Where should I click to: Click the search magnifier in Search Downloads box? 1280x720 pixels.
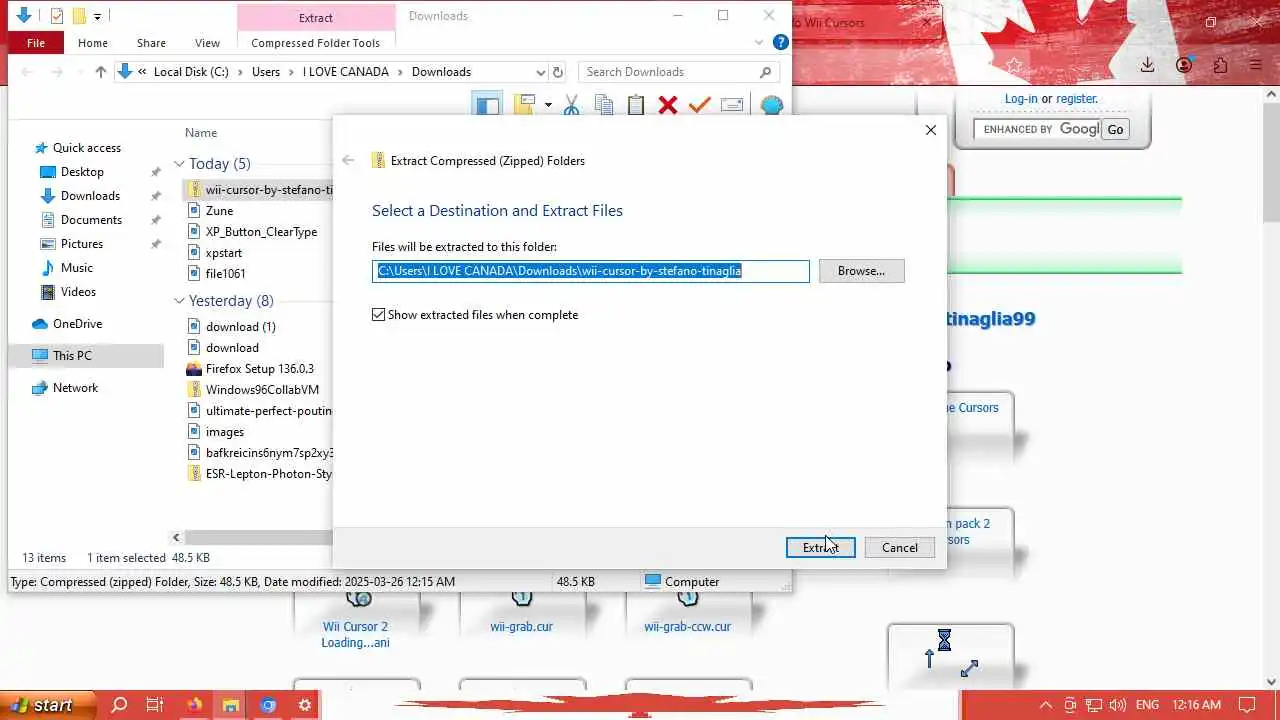tap(765, 72)
